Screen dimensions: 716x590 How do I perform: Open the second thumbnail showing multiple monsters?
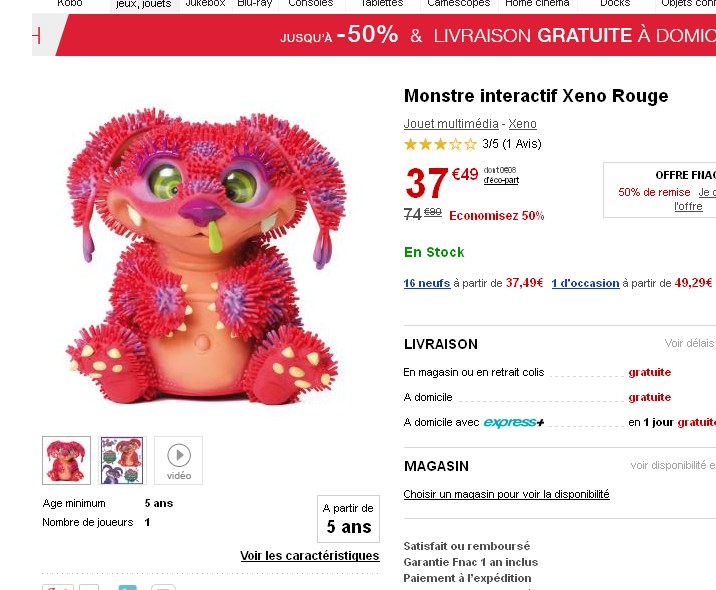[x=122, y=460]
